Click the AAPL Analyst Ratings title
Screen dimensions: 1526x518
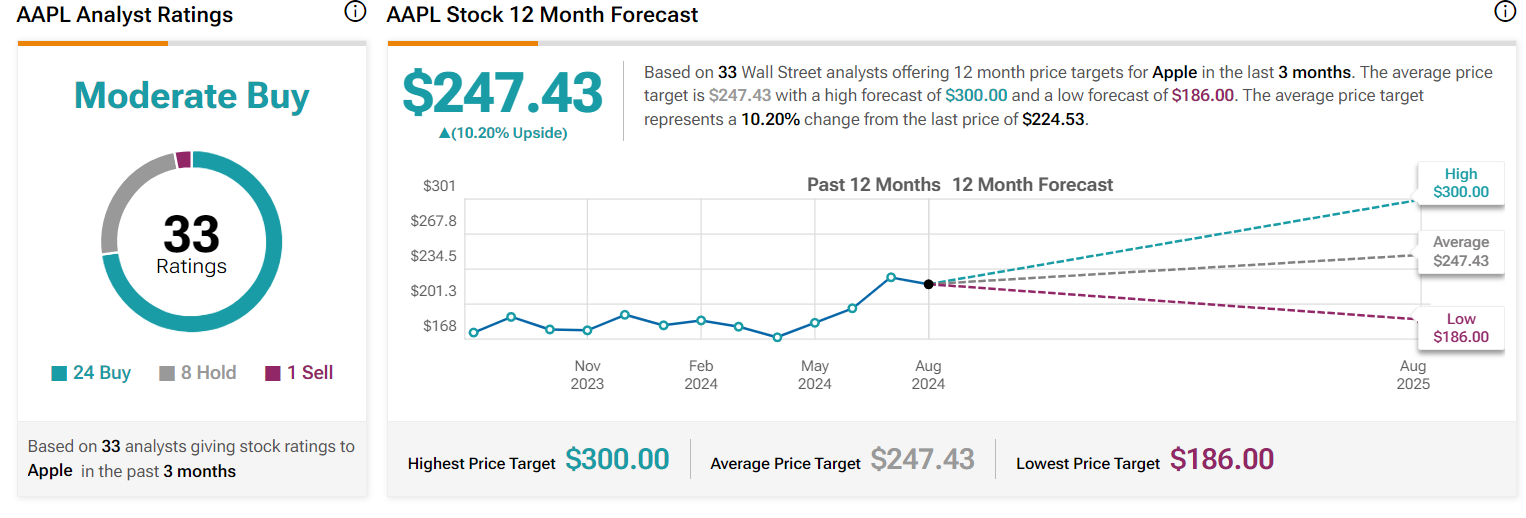pos(125,15)
